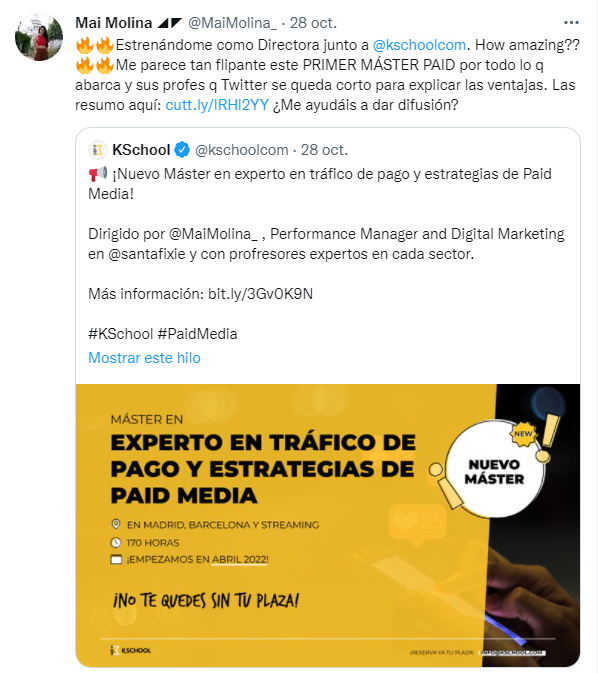The image size is (598, 673).
Task: Click the KSchool round logo avatar
Action: click(x=98, y=150)
